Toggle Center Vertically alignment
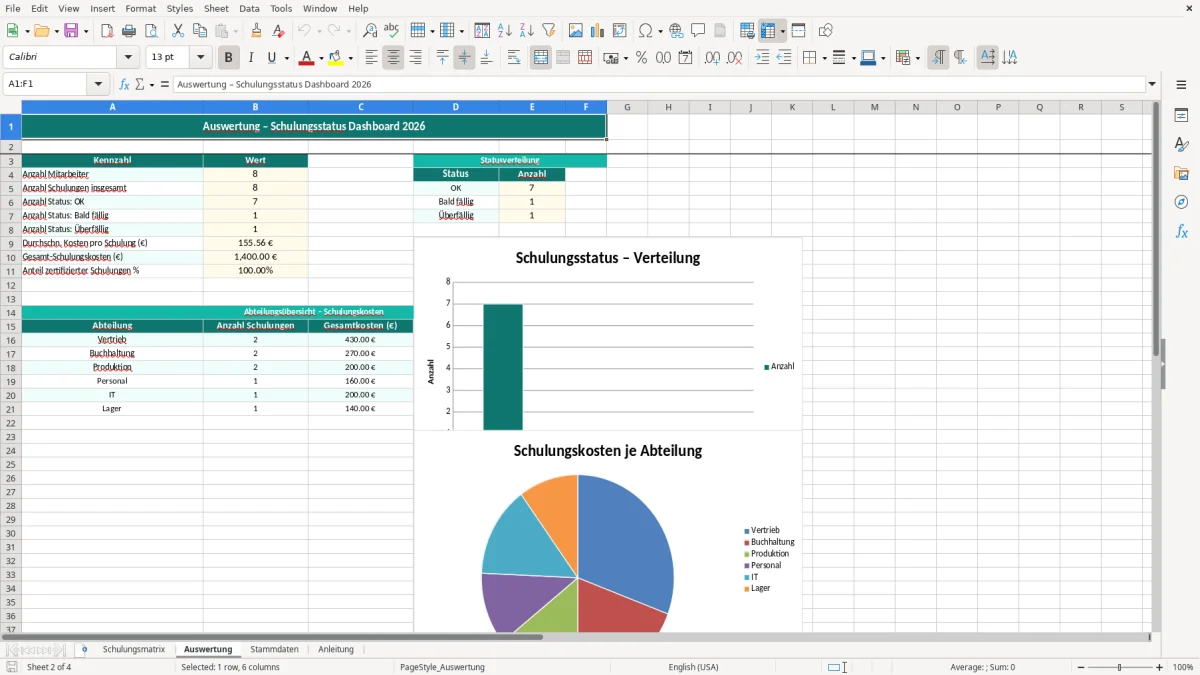1200x675 pixels. click(464, 58)
